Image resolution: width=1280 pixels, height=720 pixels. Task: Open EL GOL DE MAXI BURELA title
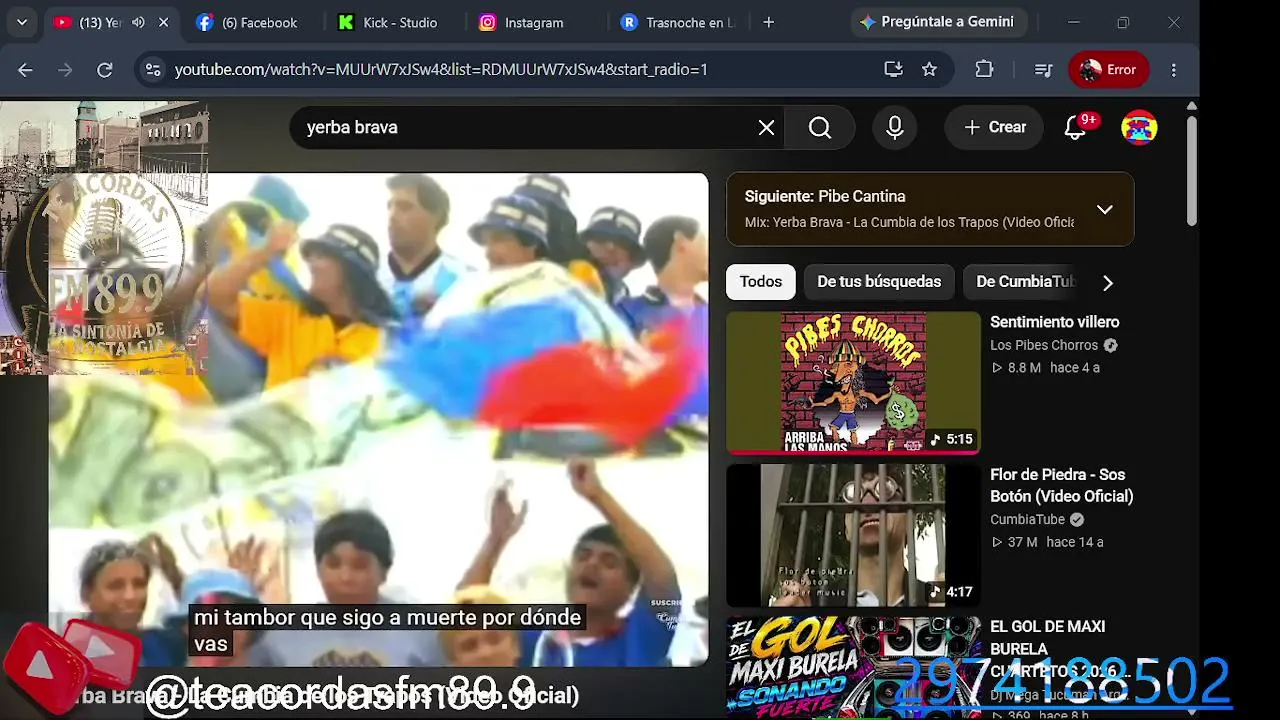[x=1061, y=648]
